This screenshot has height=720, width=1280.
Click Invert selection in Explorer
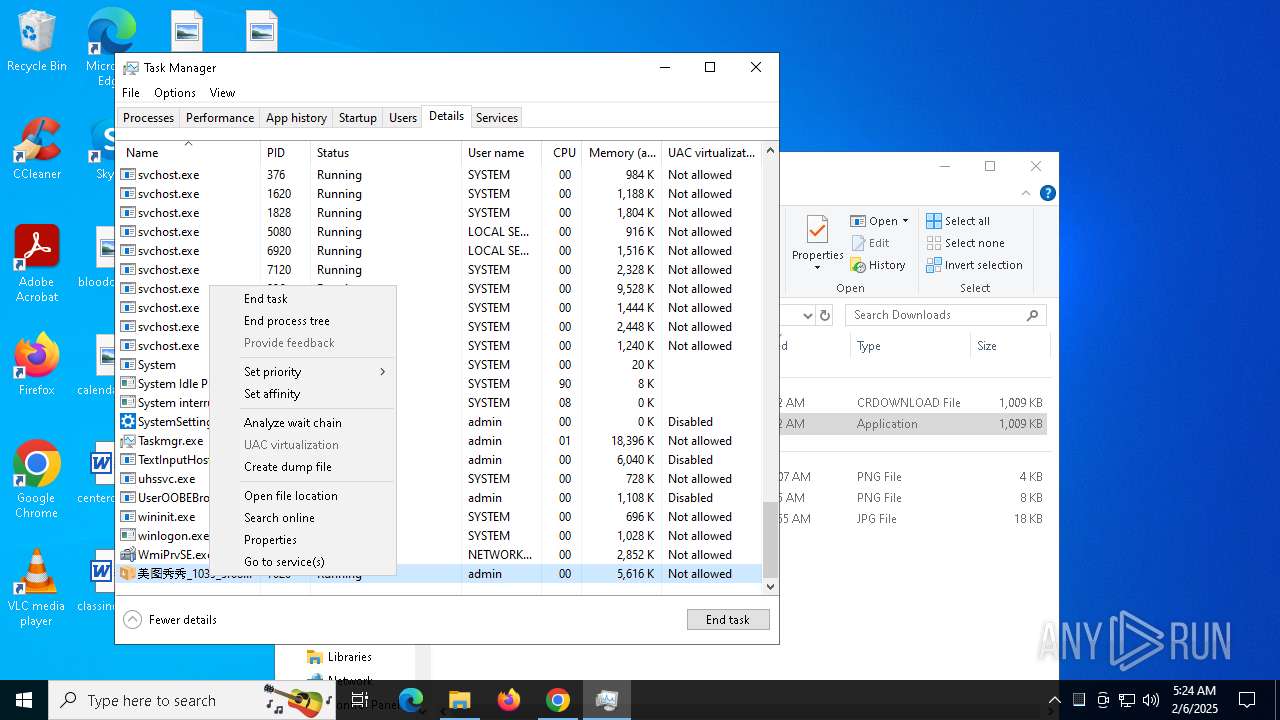(974, 265)
